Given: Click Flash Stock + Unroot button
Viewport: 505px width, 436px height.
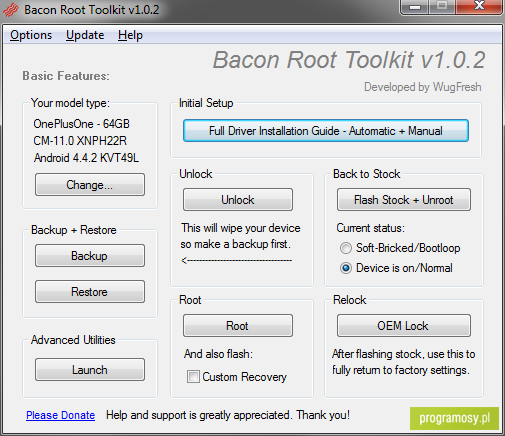Looking at the screenshot, I should (404, 200).
